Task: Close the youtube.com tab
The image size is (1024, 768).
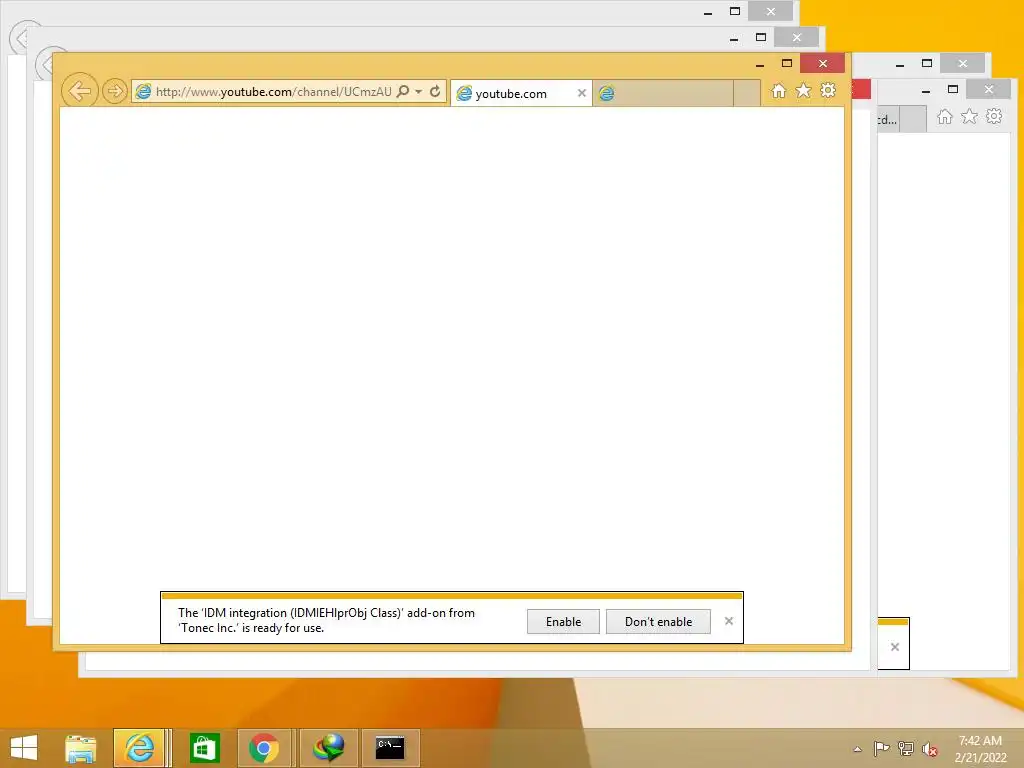Action: [581, 93]
